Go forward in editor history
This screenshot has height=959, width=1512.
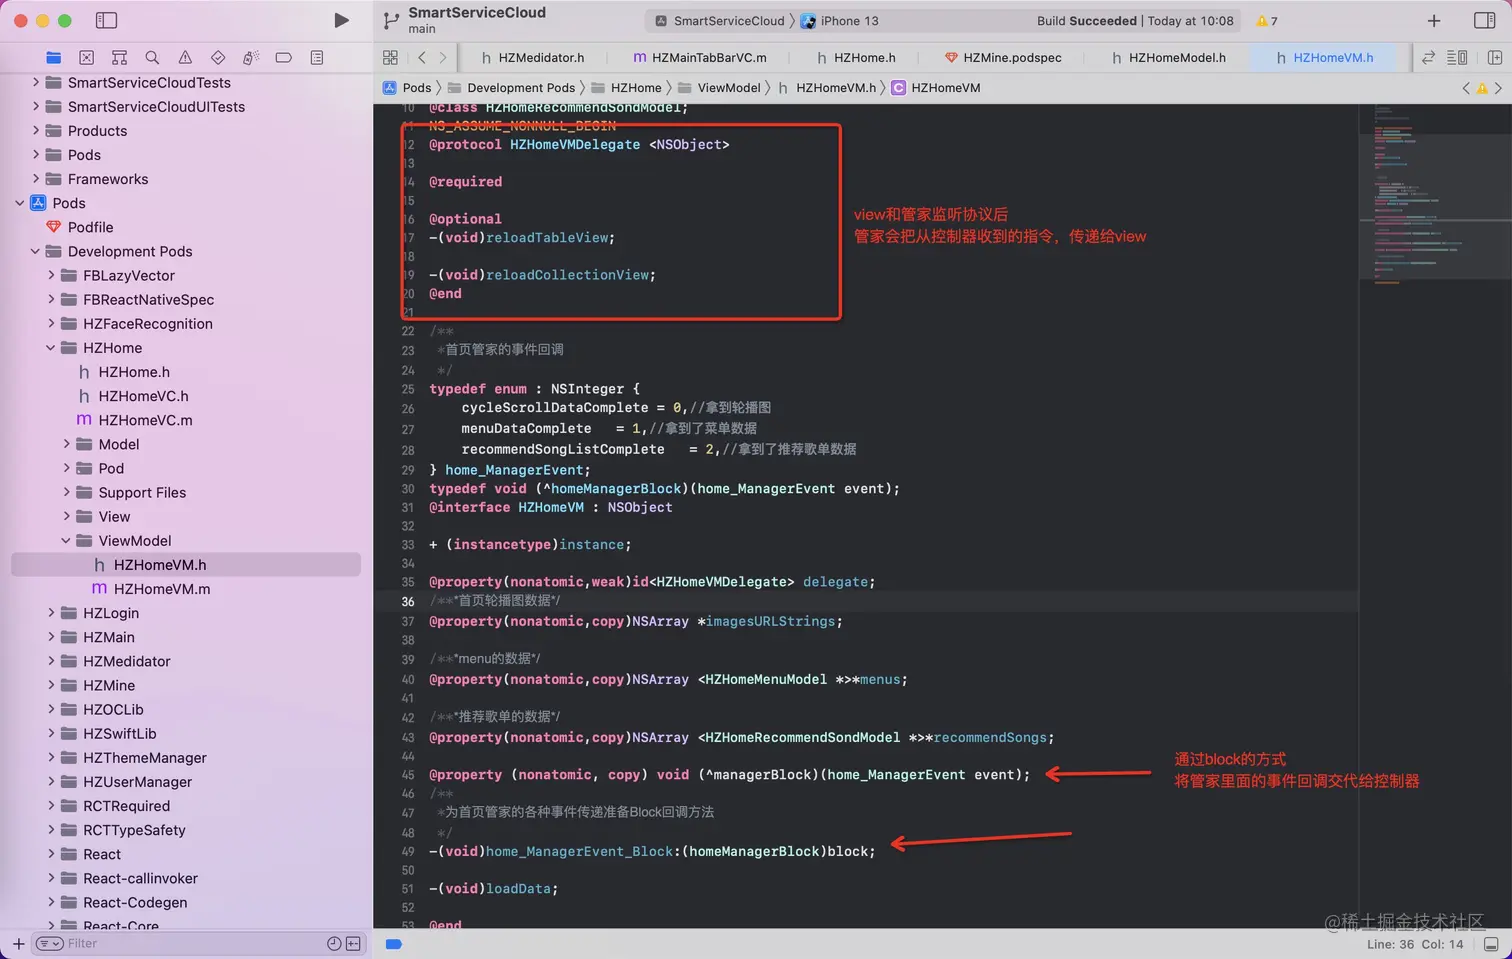coord(443,58)
